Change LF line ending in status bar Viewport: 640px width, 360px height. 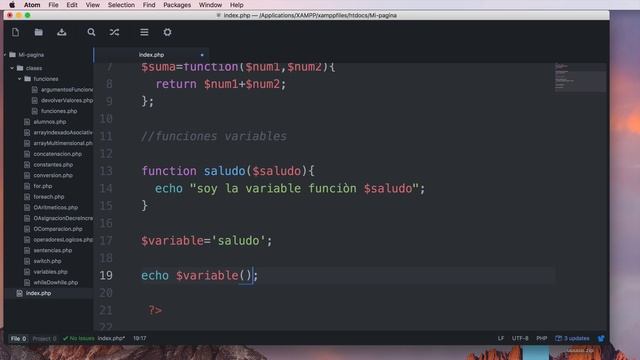(x=501, y=338)
